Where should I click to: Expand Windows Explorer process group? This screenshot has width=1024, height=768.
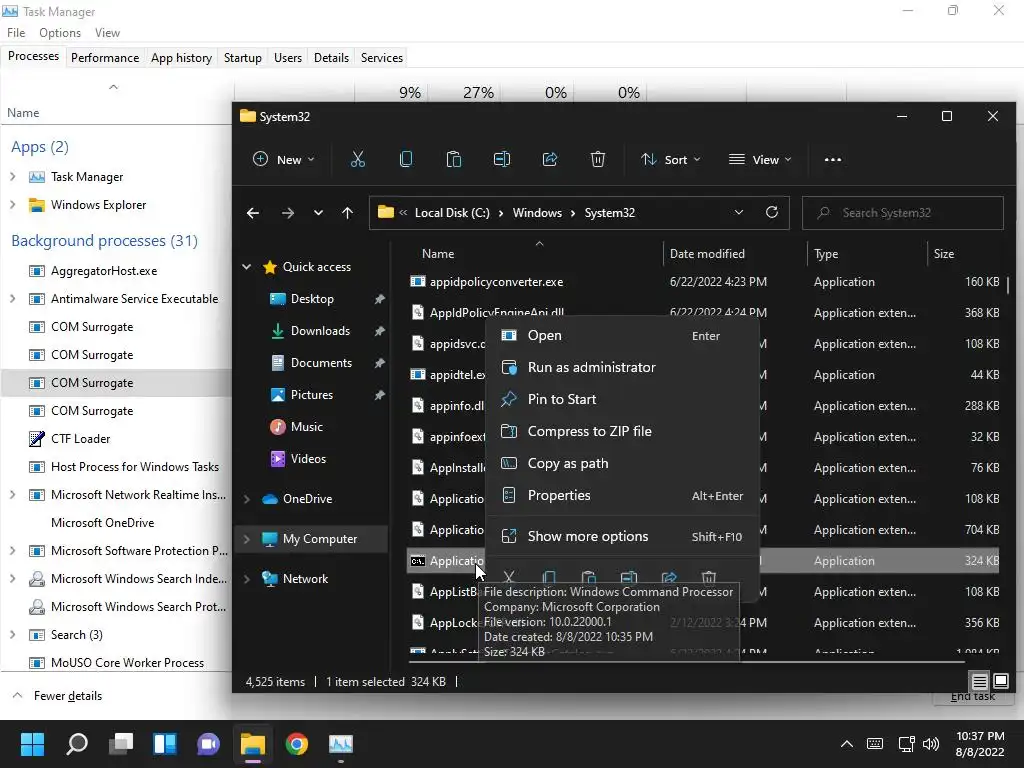coord(12,205)
